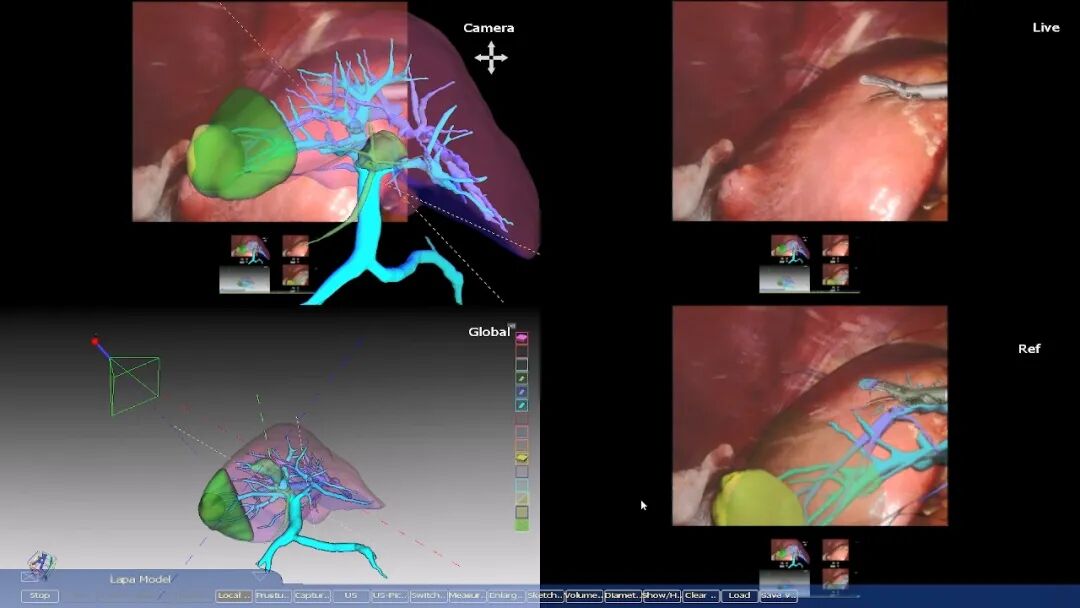Click the Camera pan arrows icon
This screenshot has height=608, width=1080.
pos(491,58)
